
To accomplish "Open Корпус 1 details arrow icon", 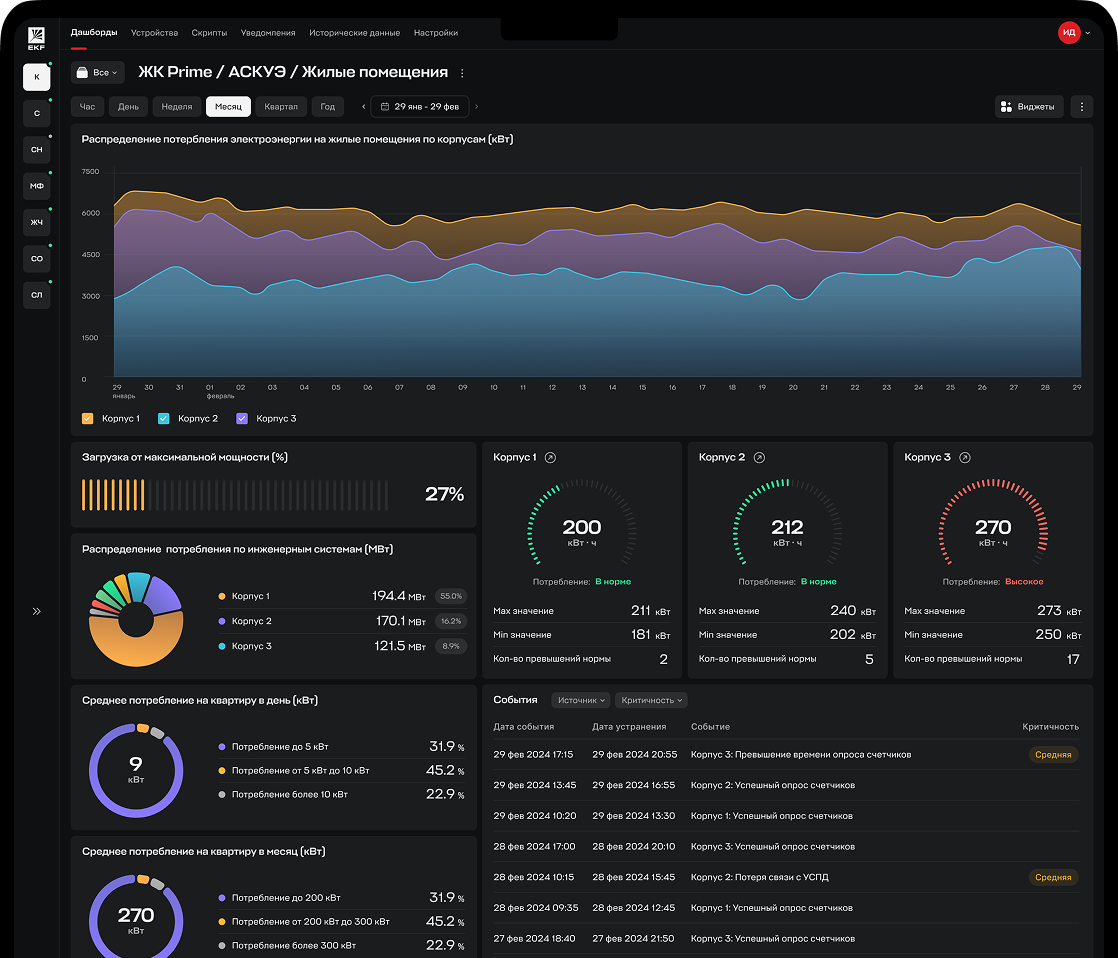I will pos(550,457).
